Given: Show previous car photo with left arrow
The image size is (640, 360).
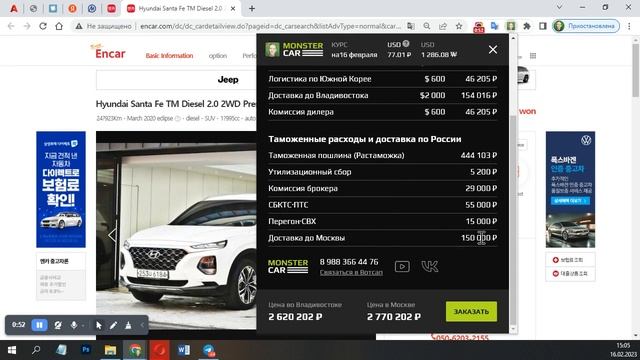Looking at the screenshot, I should [112, 235].
